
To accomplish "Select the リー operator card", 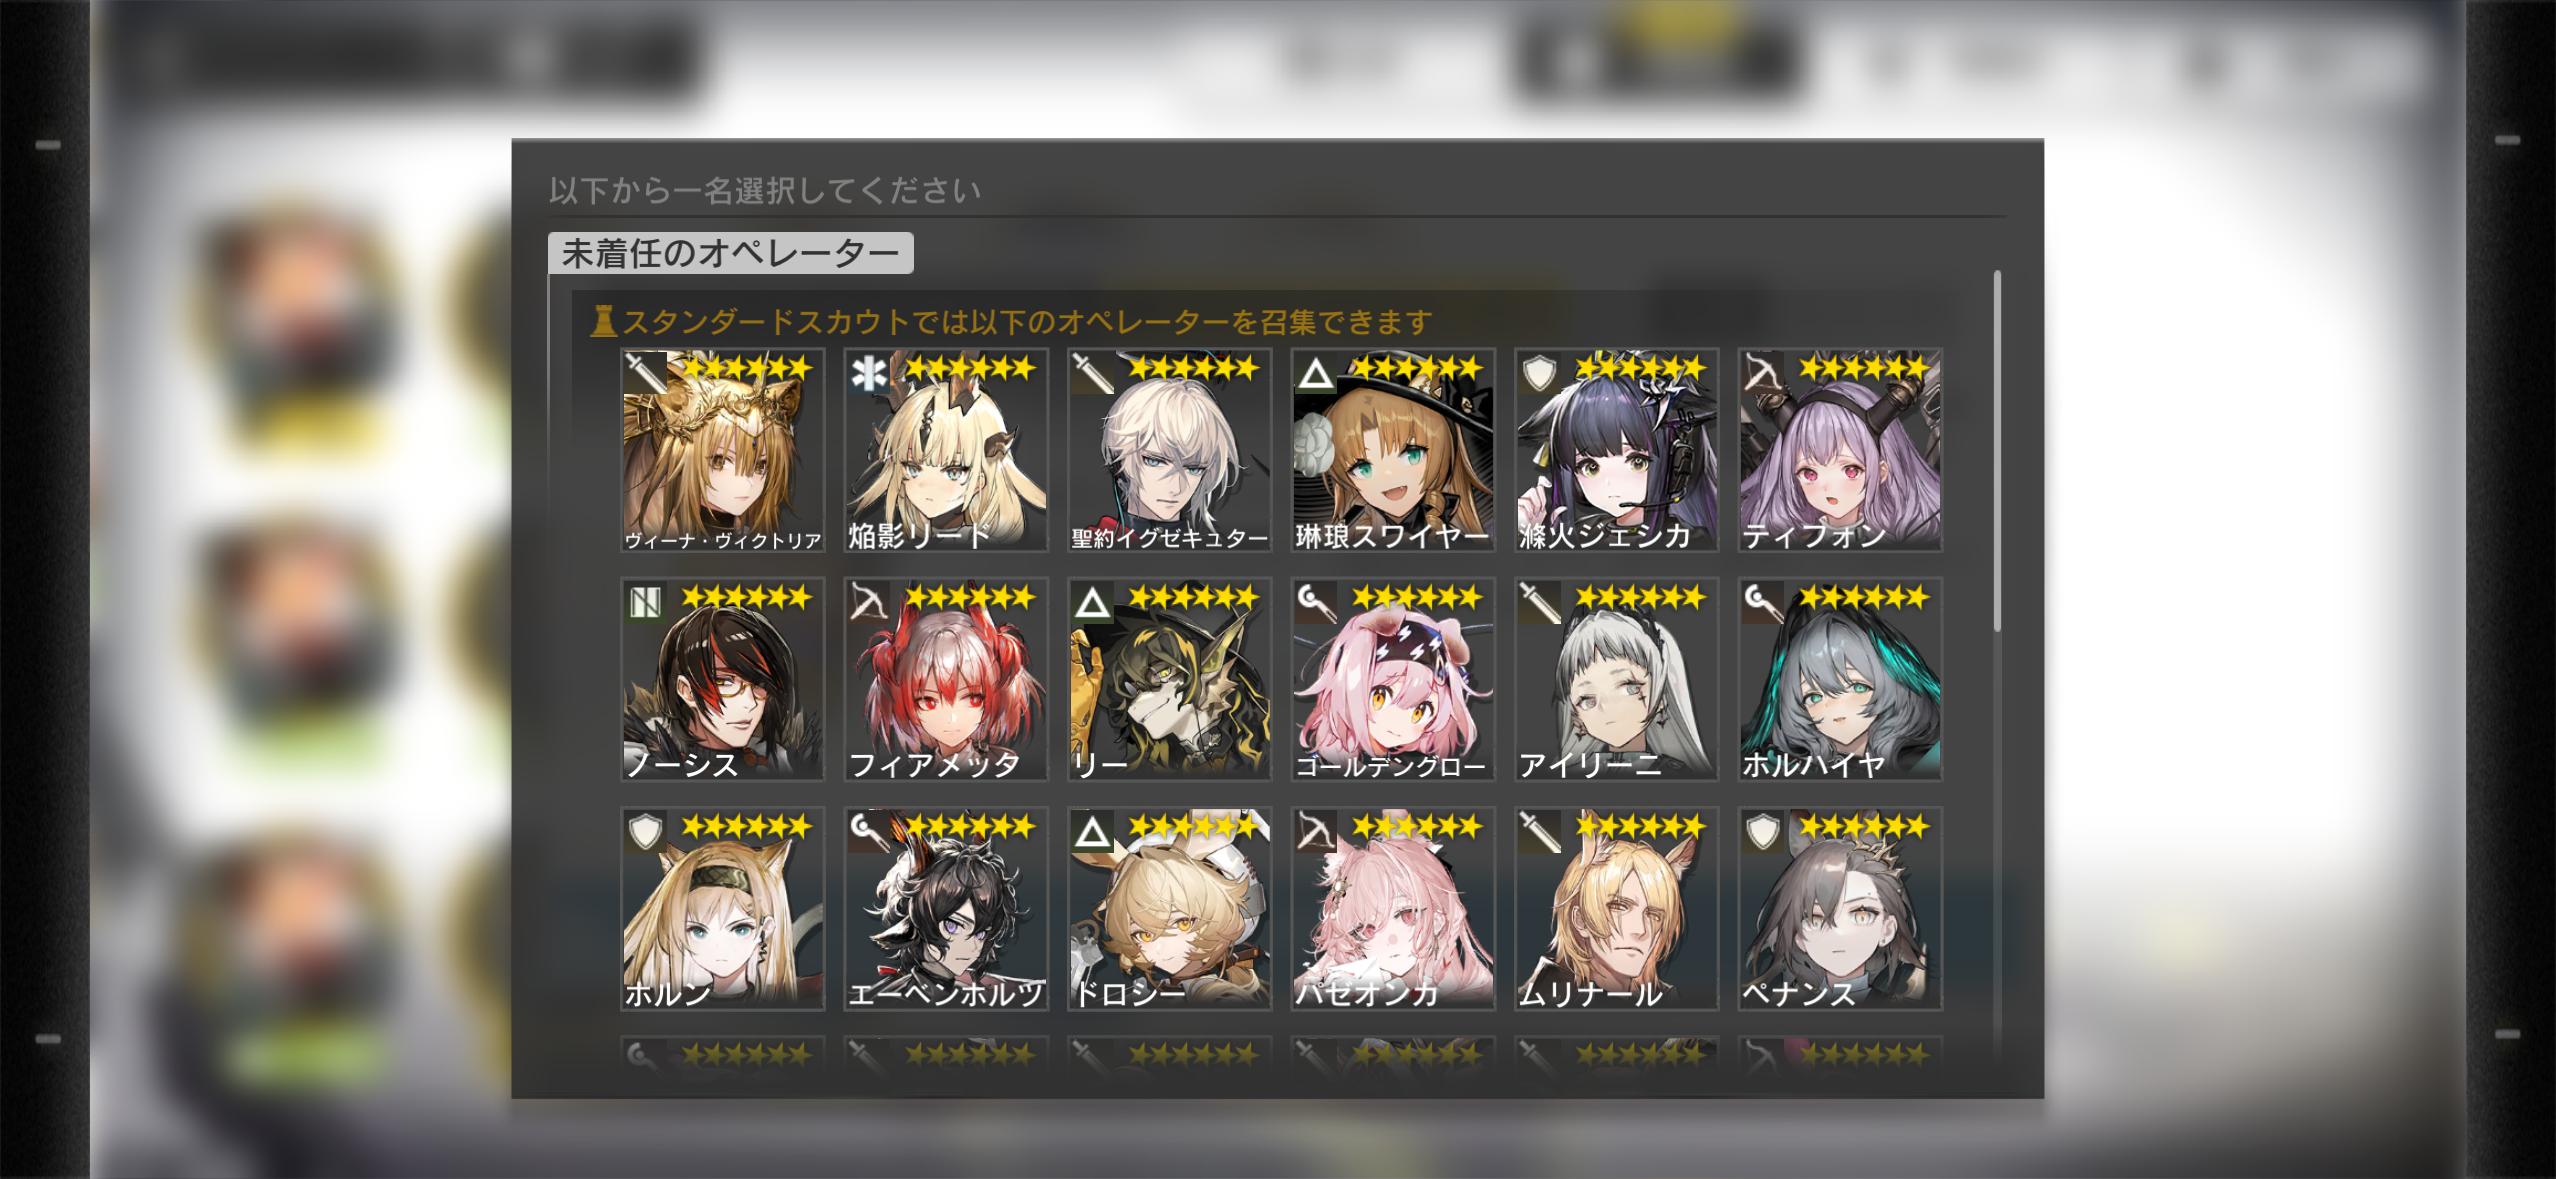I will pos(1169,679).
